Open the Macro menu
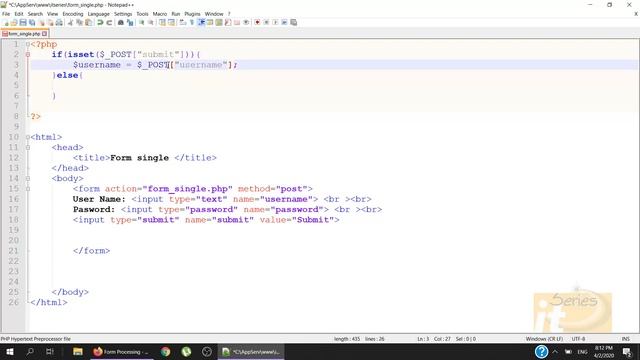Viewport: 640px width, 360px height. (x=160, y=14)
